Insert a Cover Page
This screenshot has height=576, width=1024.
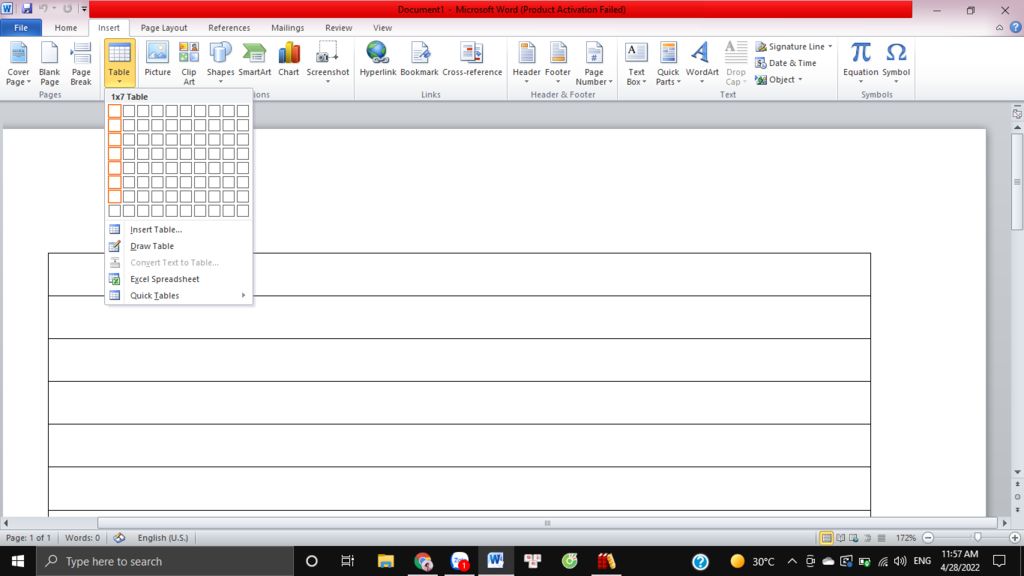18,63
